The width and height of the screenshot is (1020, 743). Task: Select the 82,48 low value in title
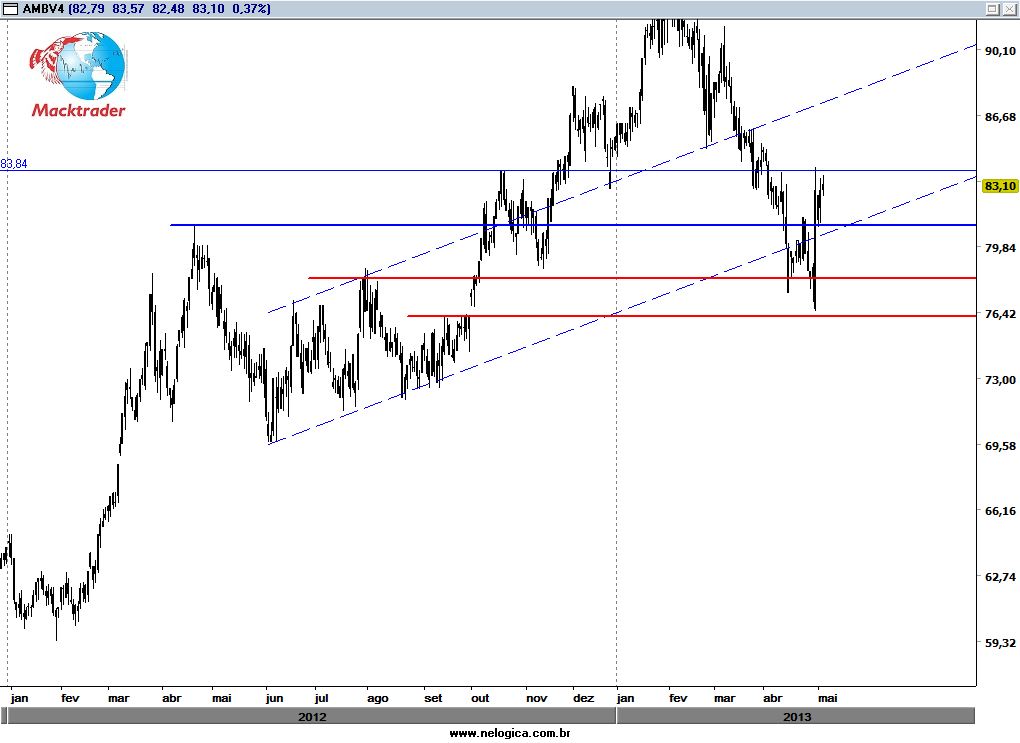(x=168, y=8)
